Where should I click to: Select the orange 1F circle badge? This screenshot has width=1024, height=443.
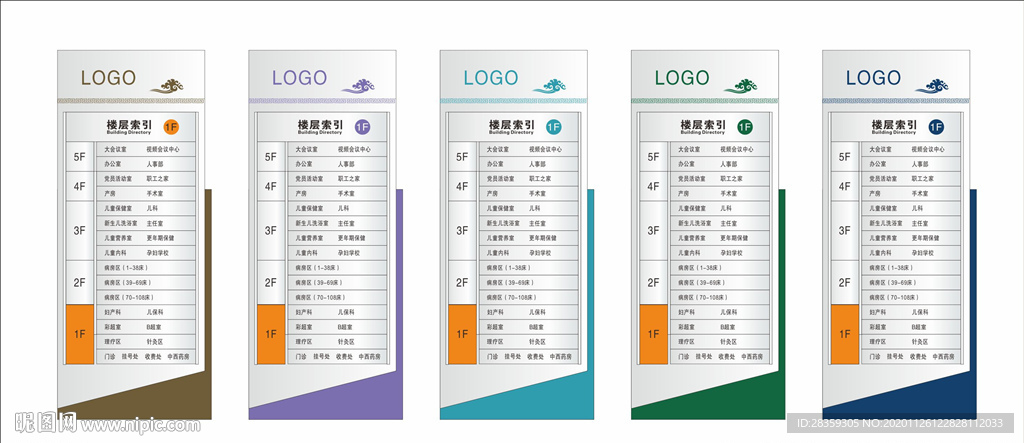(x=171, y=126)
